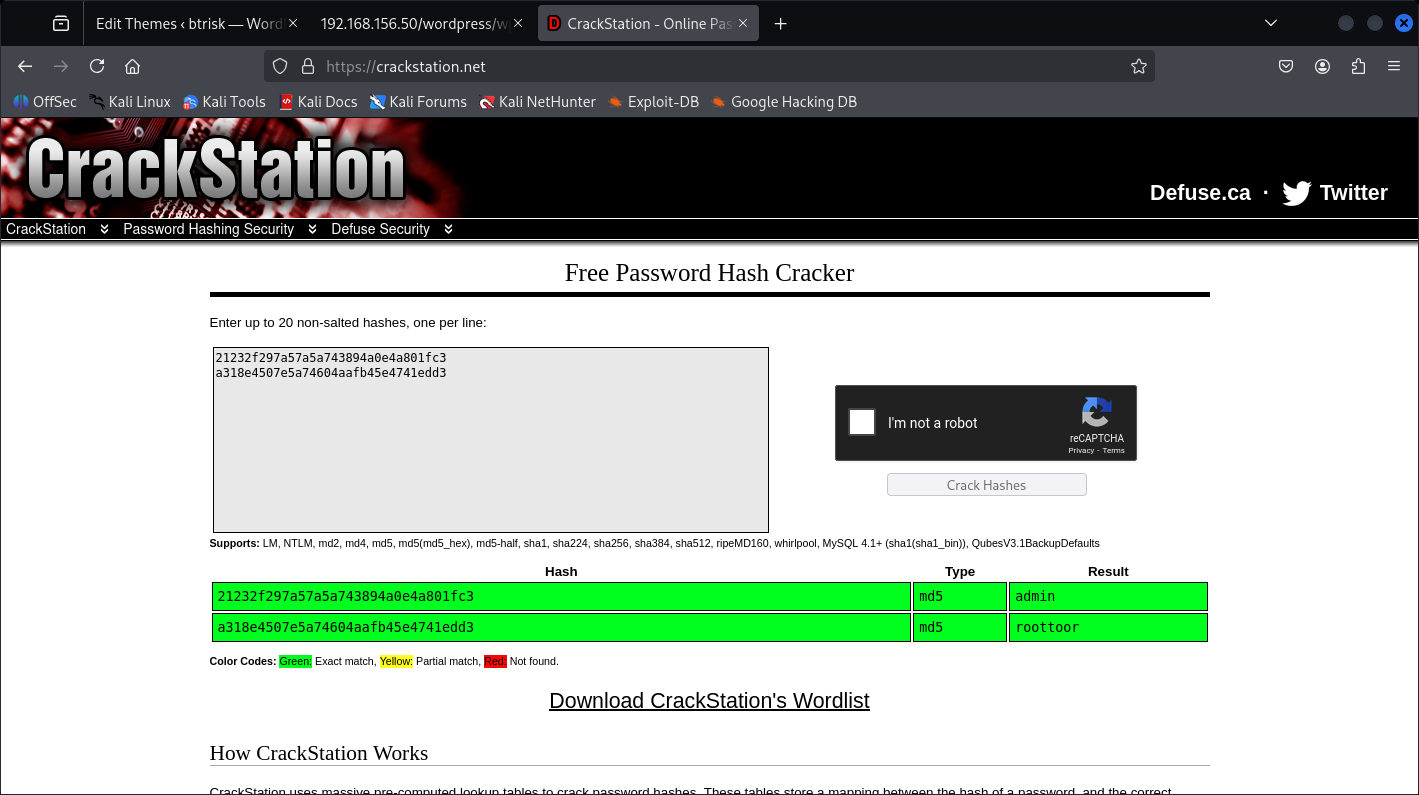Open the Kali Tools bookmark
The height and width of the screenshot is (795, 1419).
[x=224, y=102]
